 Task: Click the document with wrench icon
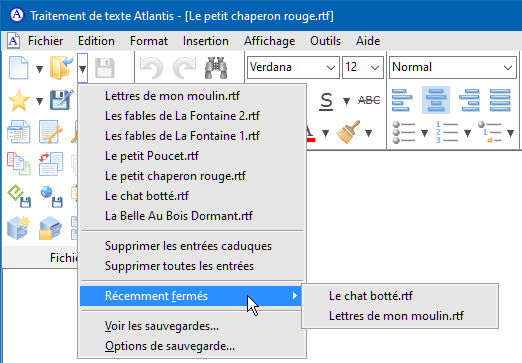pos(50,132)
